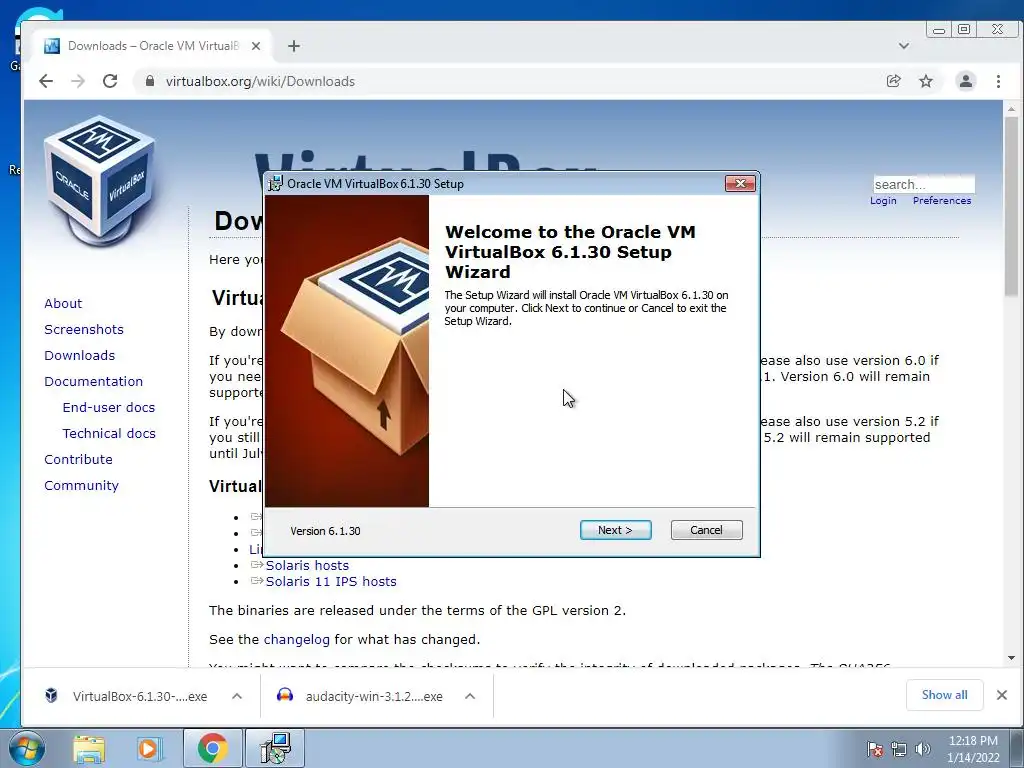The width and height of the screenshot is (1024, 768).
Task: Open downloaded audacity-win-3.1.2 exe item
Action: [x=360, y=696]
